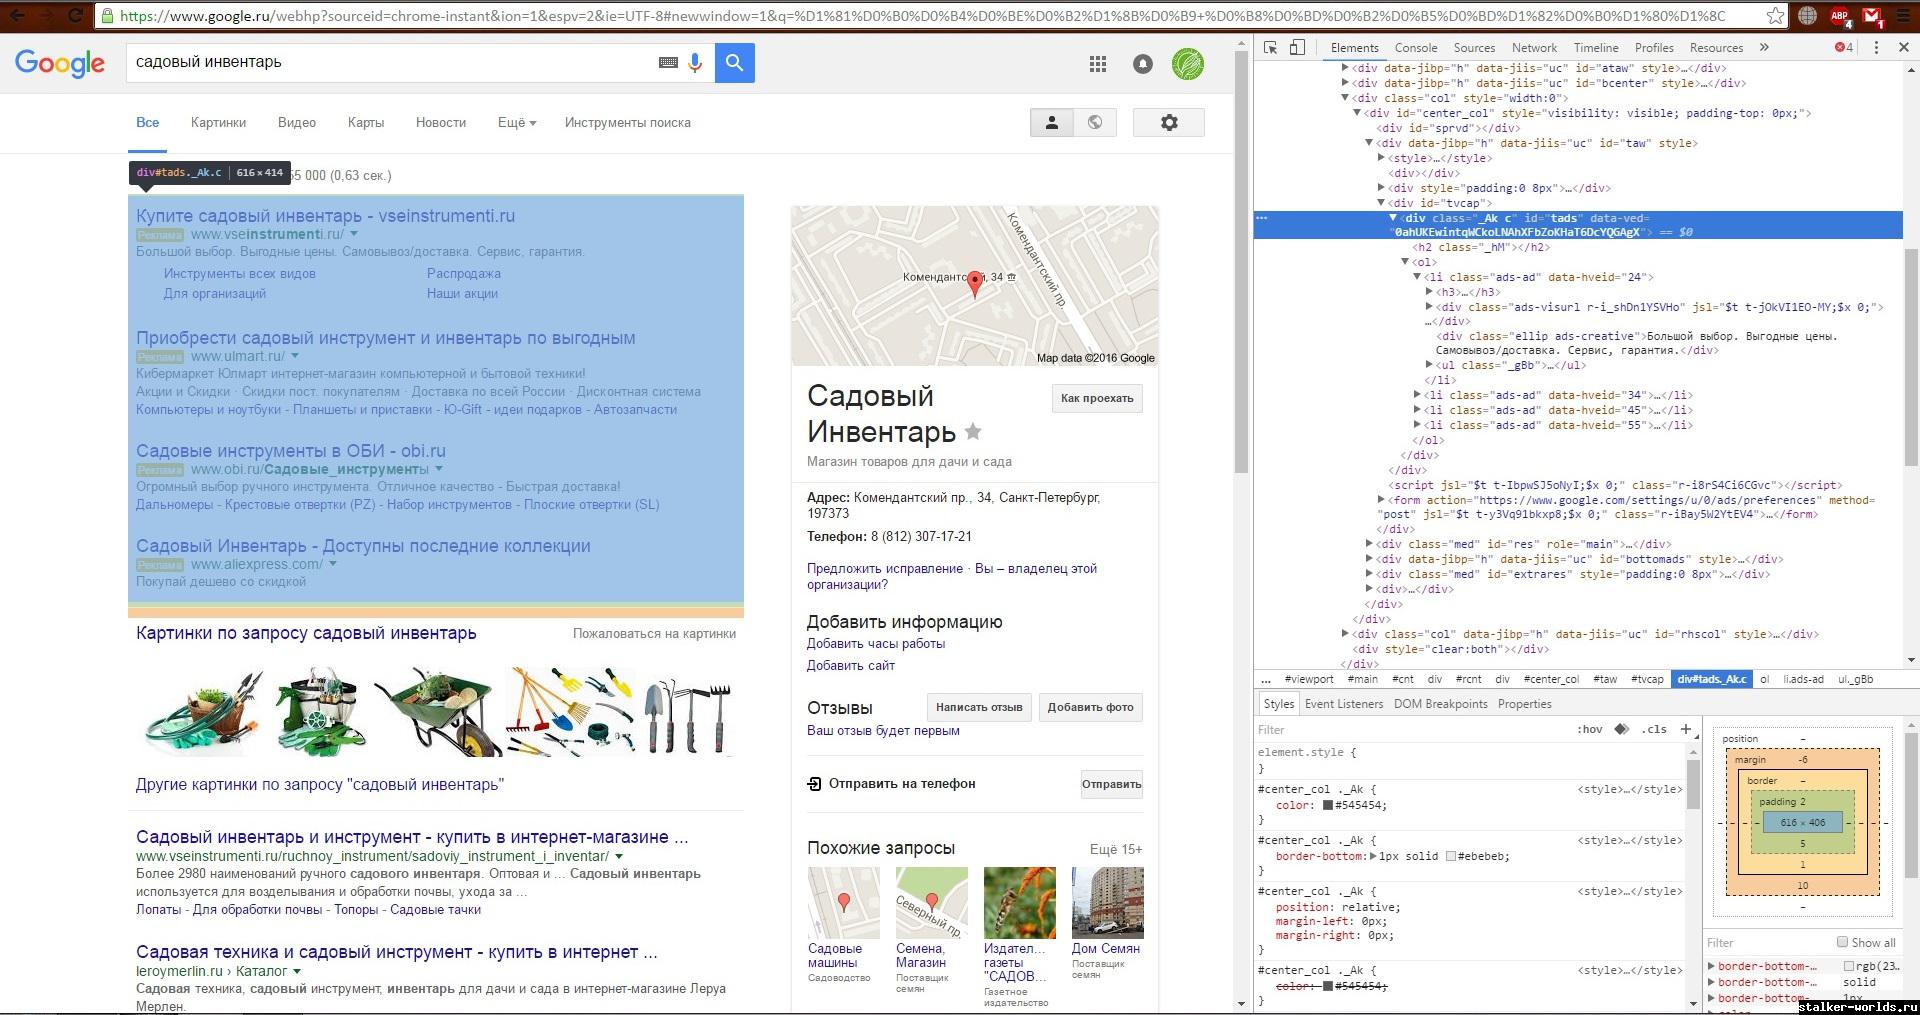Viewport: 1920px width, 1015px height.
Task: Open the #545454 color swatch in first rule
Action: coord(1328,805)
